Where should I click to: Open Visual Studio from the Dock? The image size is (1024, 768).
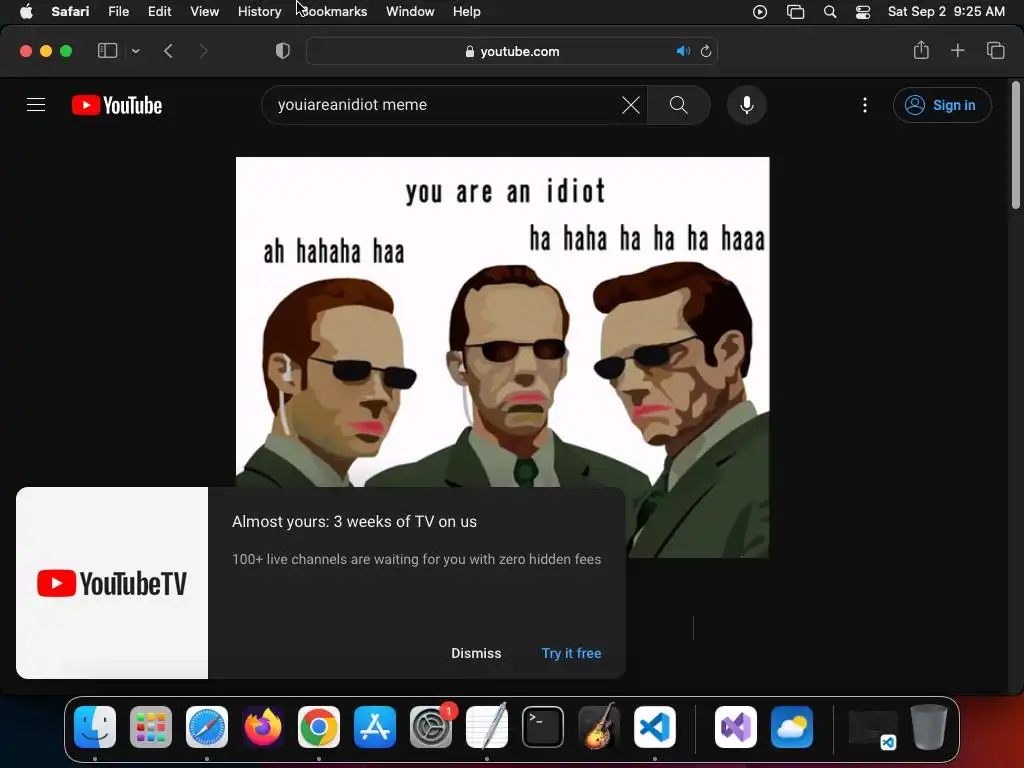(736, 727)
